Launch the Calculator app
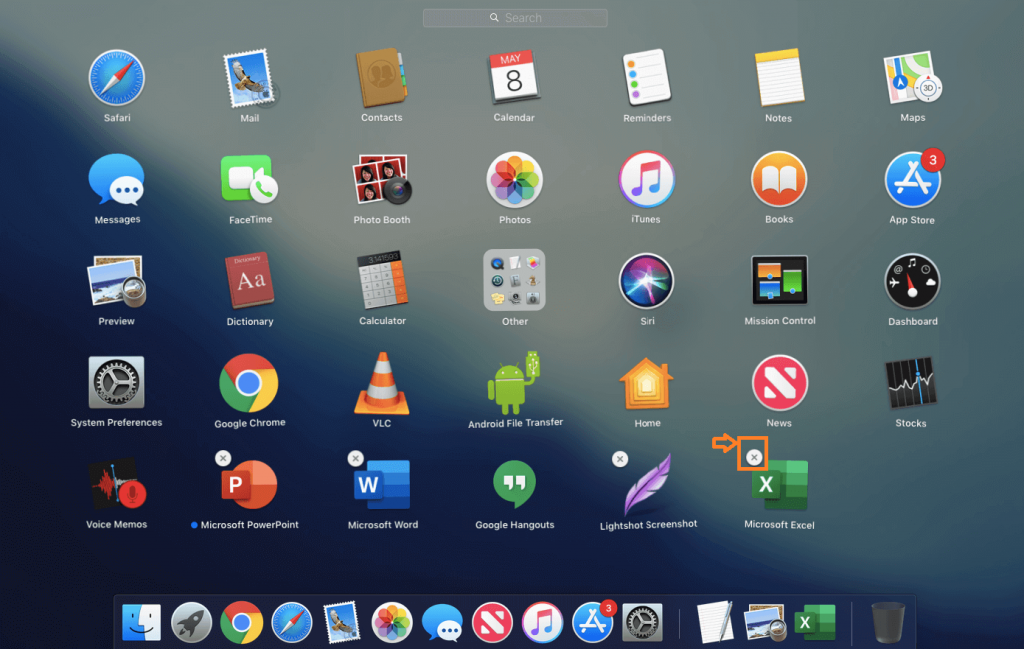The height and width of the screenshot is (649, 1024). pos(382,281)
